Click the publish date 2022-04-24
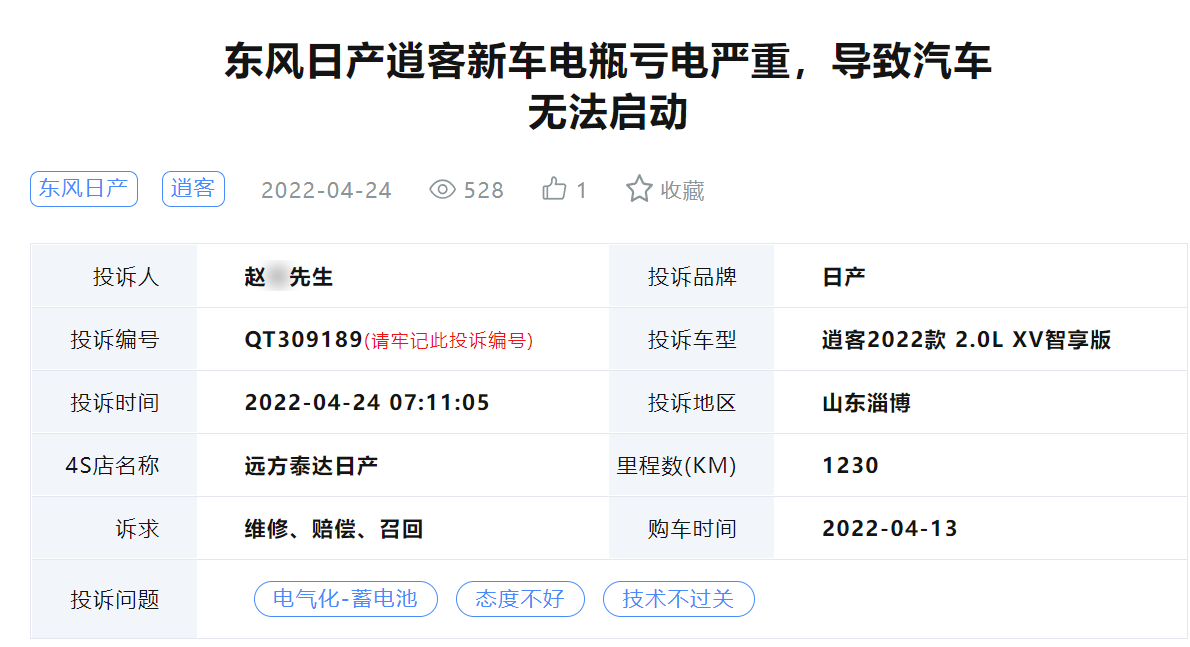 click(x=326, y=190)
